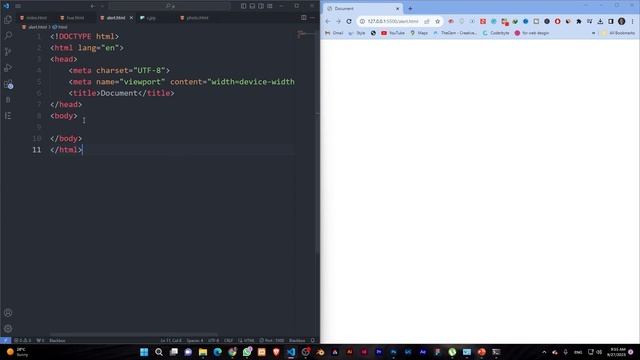Viewport: 640px width, 360px height.
Task: Click the errors and warnings status item
Action: click(x=23, y=340)
